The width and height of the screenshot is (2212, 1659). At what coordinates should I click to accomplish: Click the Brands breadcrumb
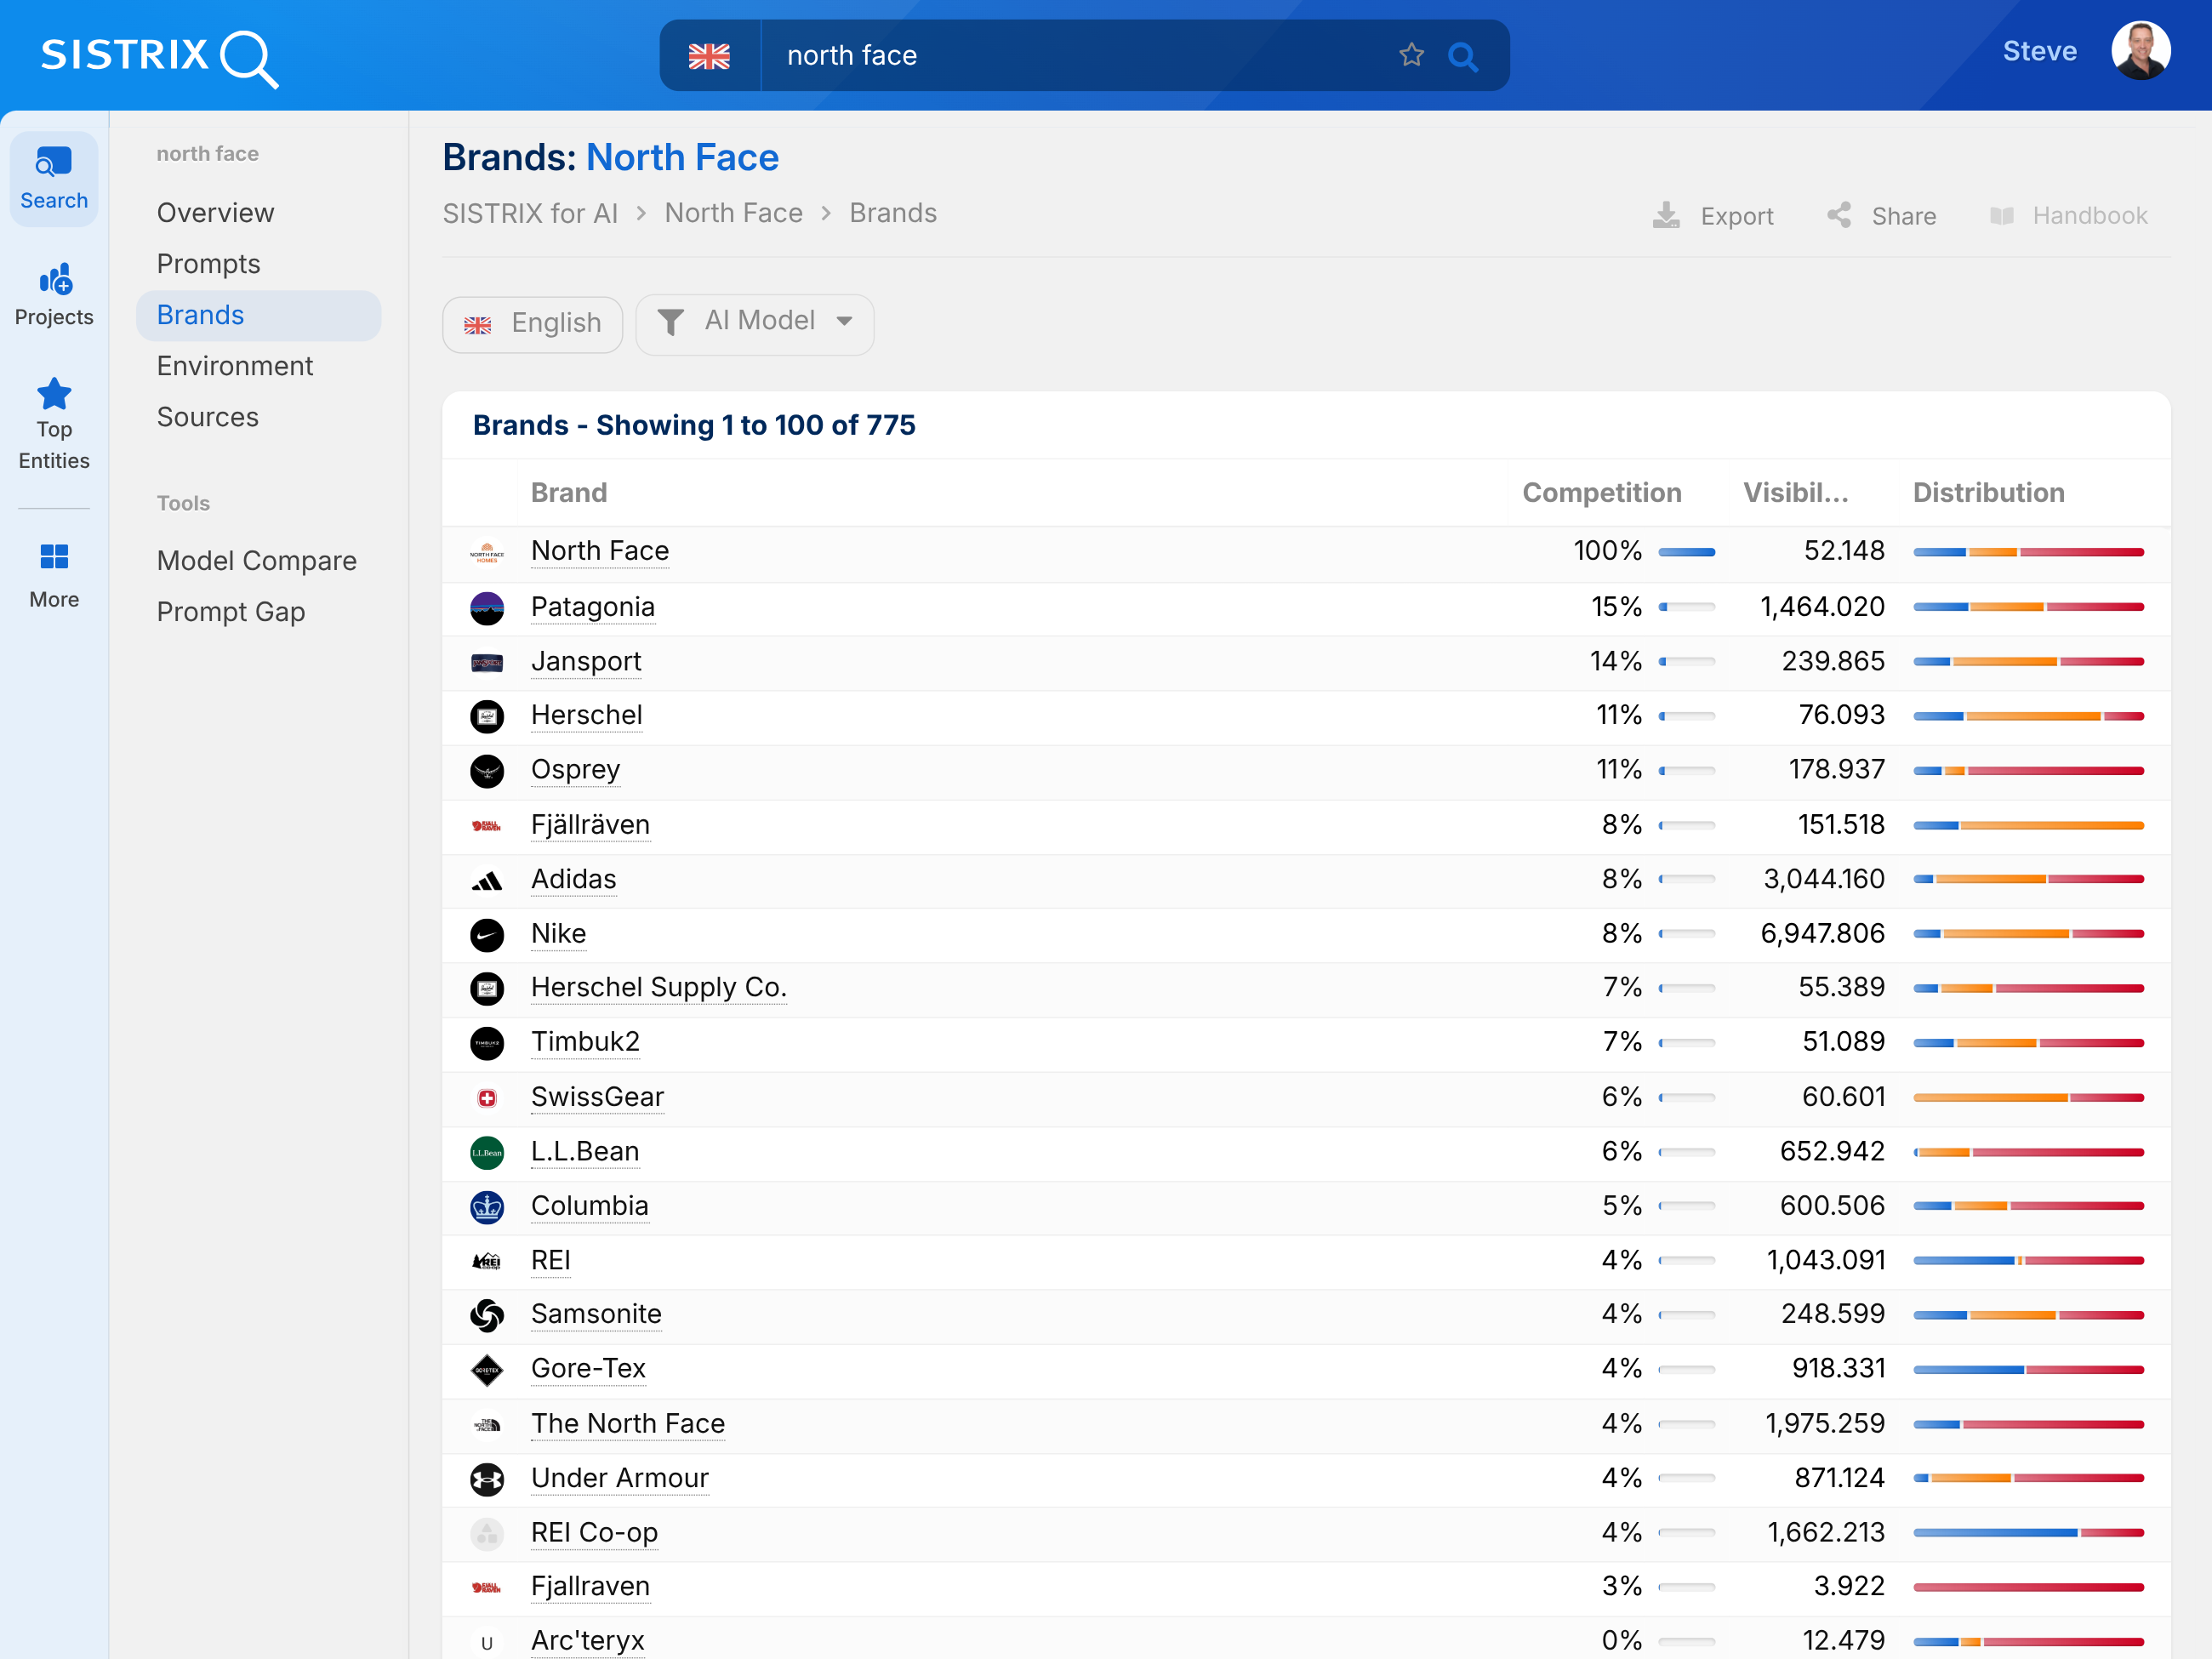coord(893,213)
